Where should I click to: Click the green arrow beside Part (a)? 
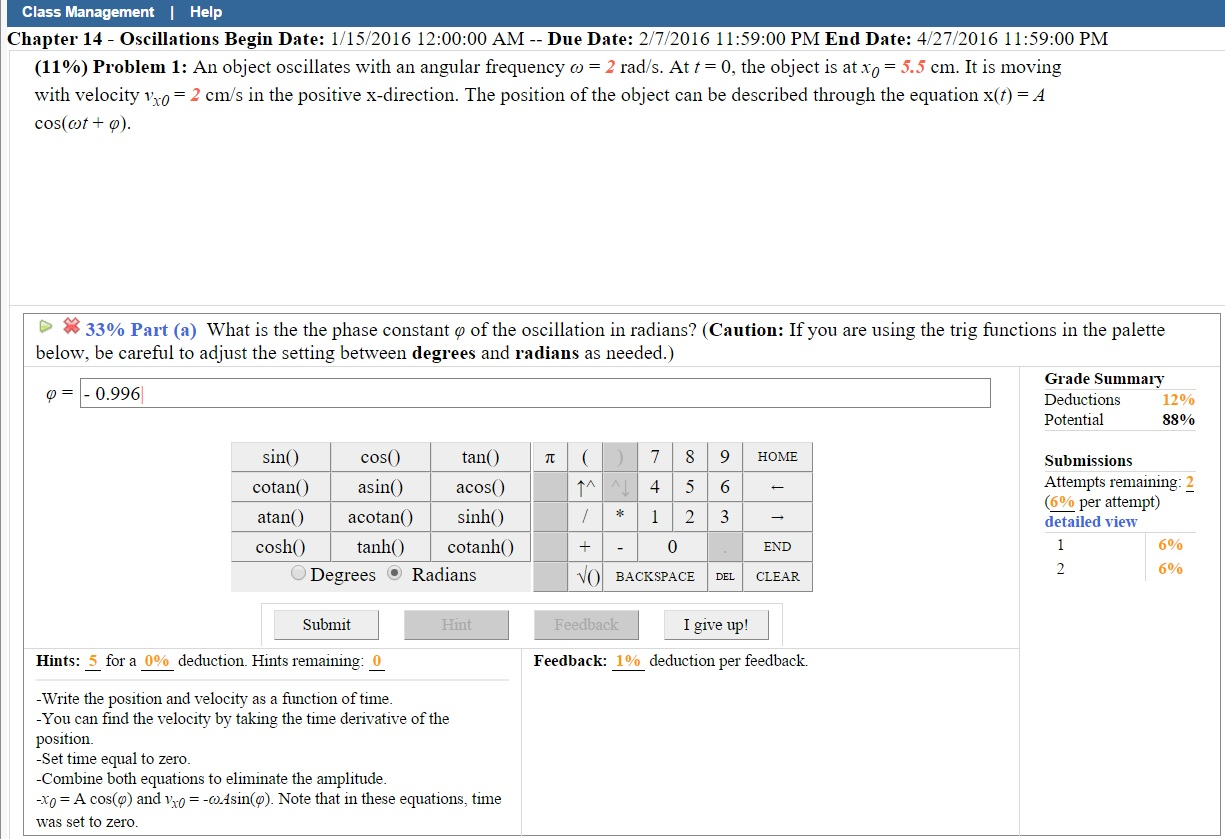(45, 328)
